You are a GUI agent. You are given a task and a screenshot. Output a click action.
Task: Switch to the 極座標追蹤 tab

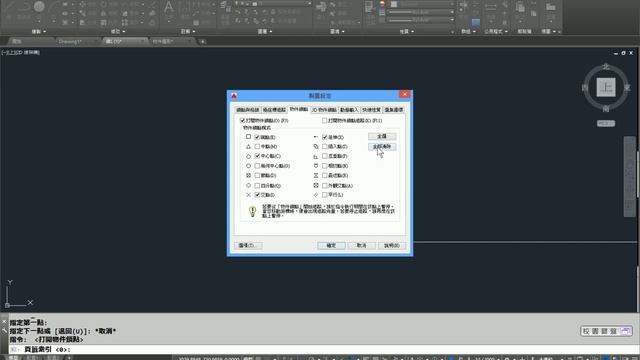(x=274, y=110)
